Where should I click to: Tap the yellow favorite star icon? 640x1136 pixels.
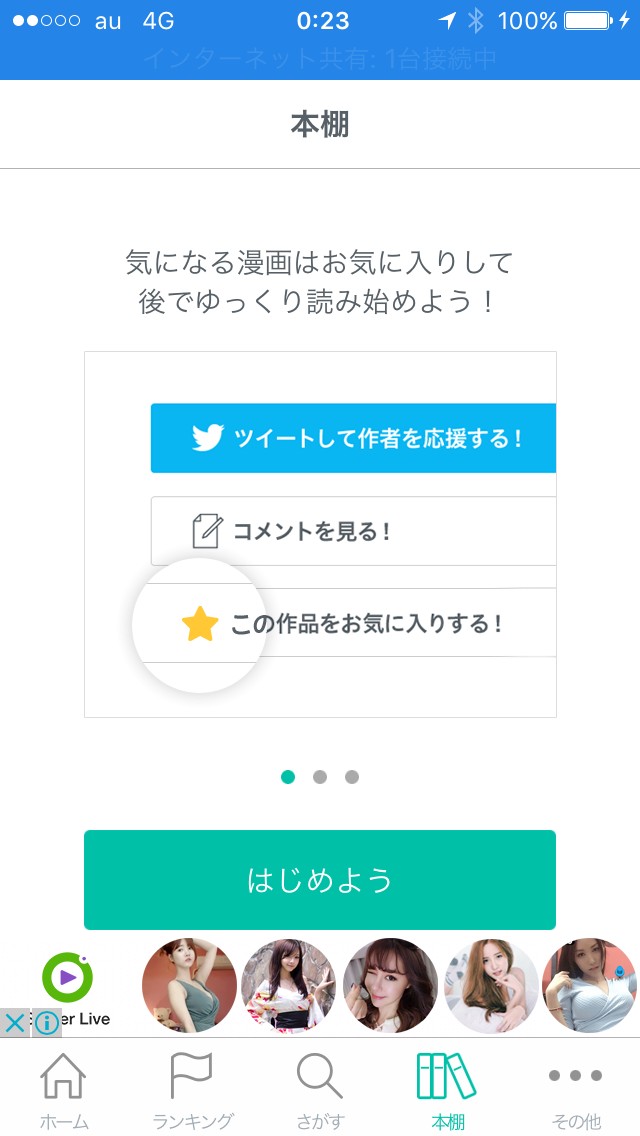click(200, 625)
